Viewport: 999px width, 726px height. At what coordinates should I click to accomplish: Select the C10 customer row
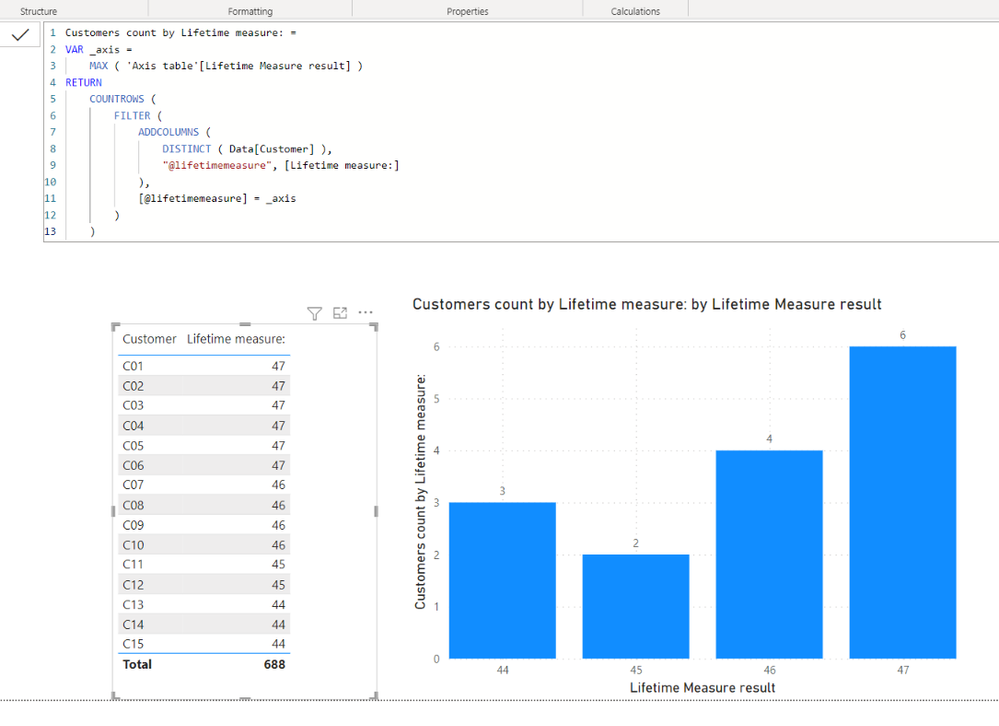204,545
